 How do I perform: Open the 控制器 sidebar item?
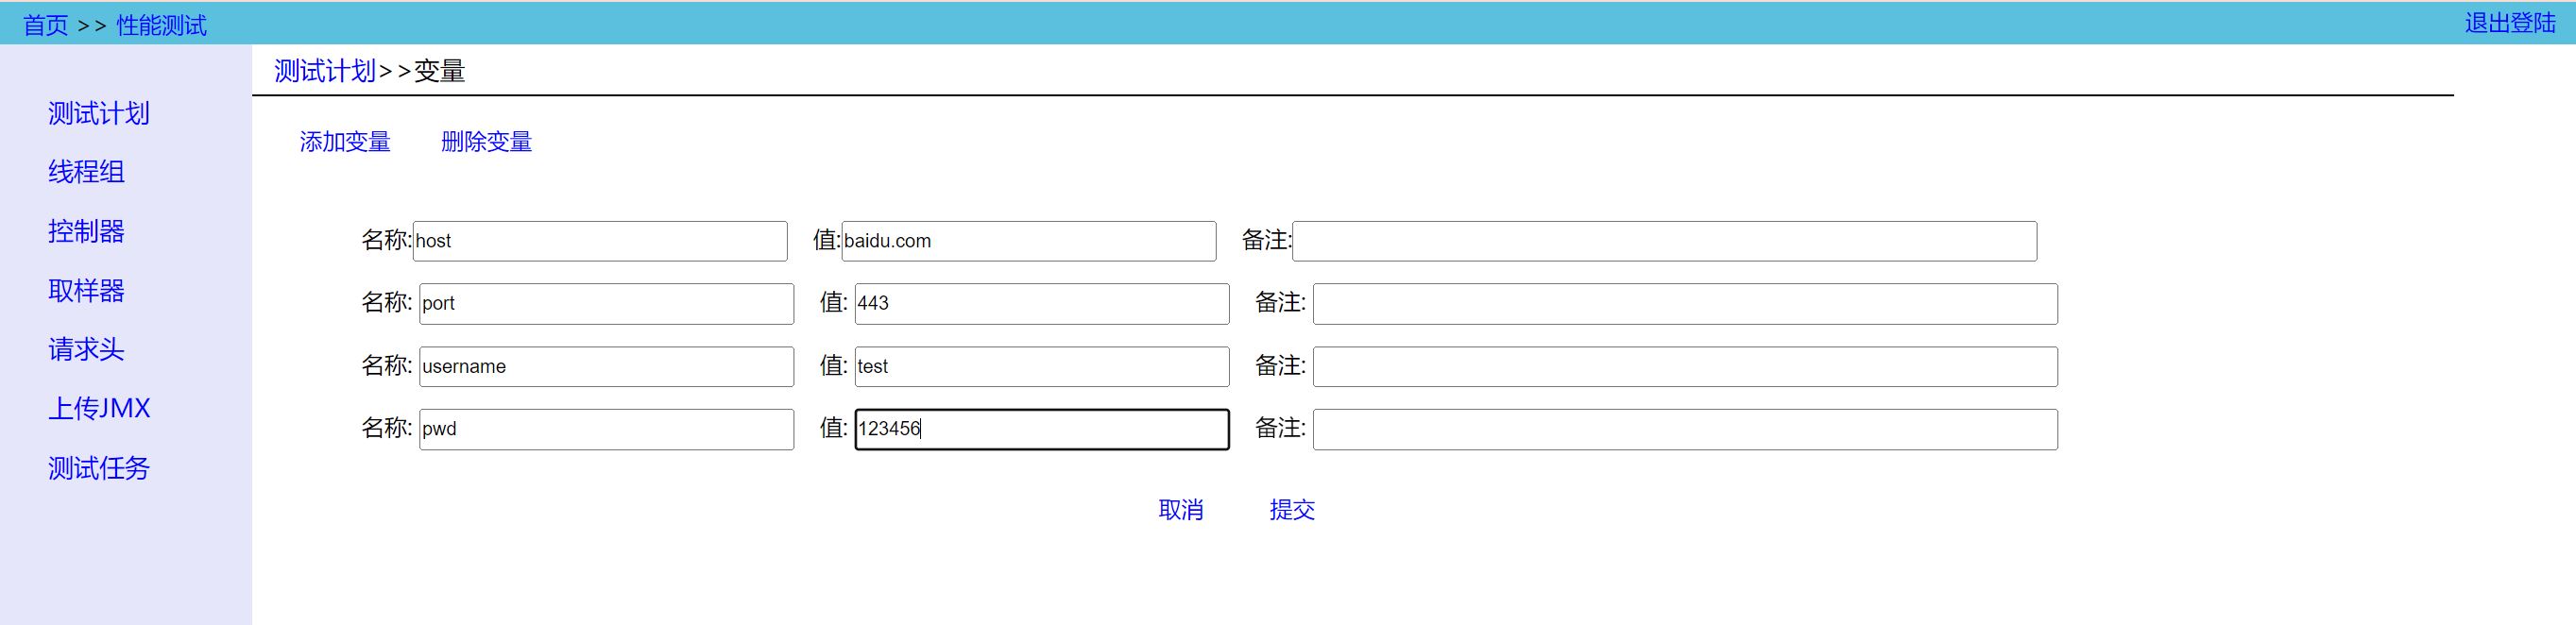(x=86, y=232)
